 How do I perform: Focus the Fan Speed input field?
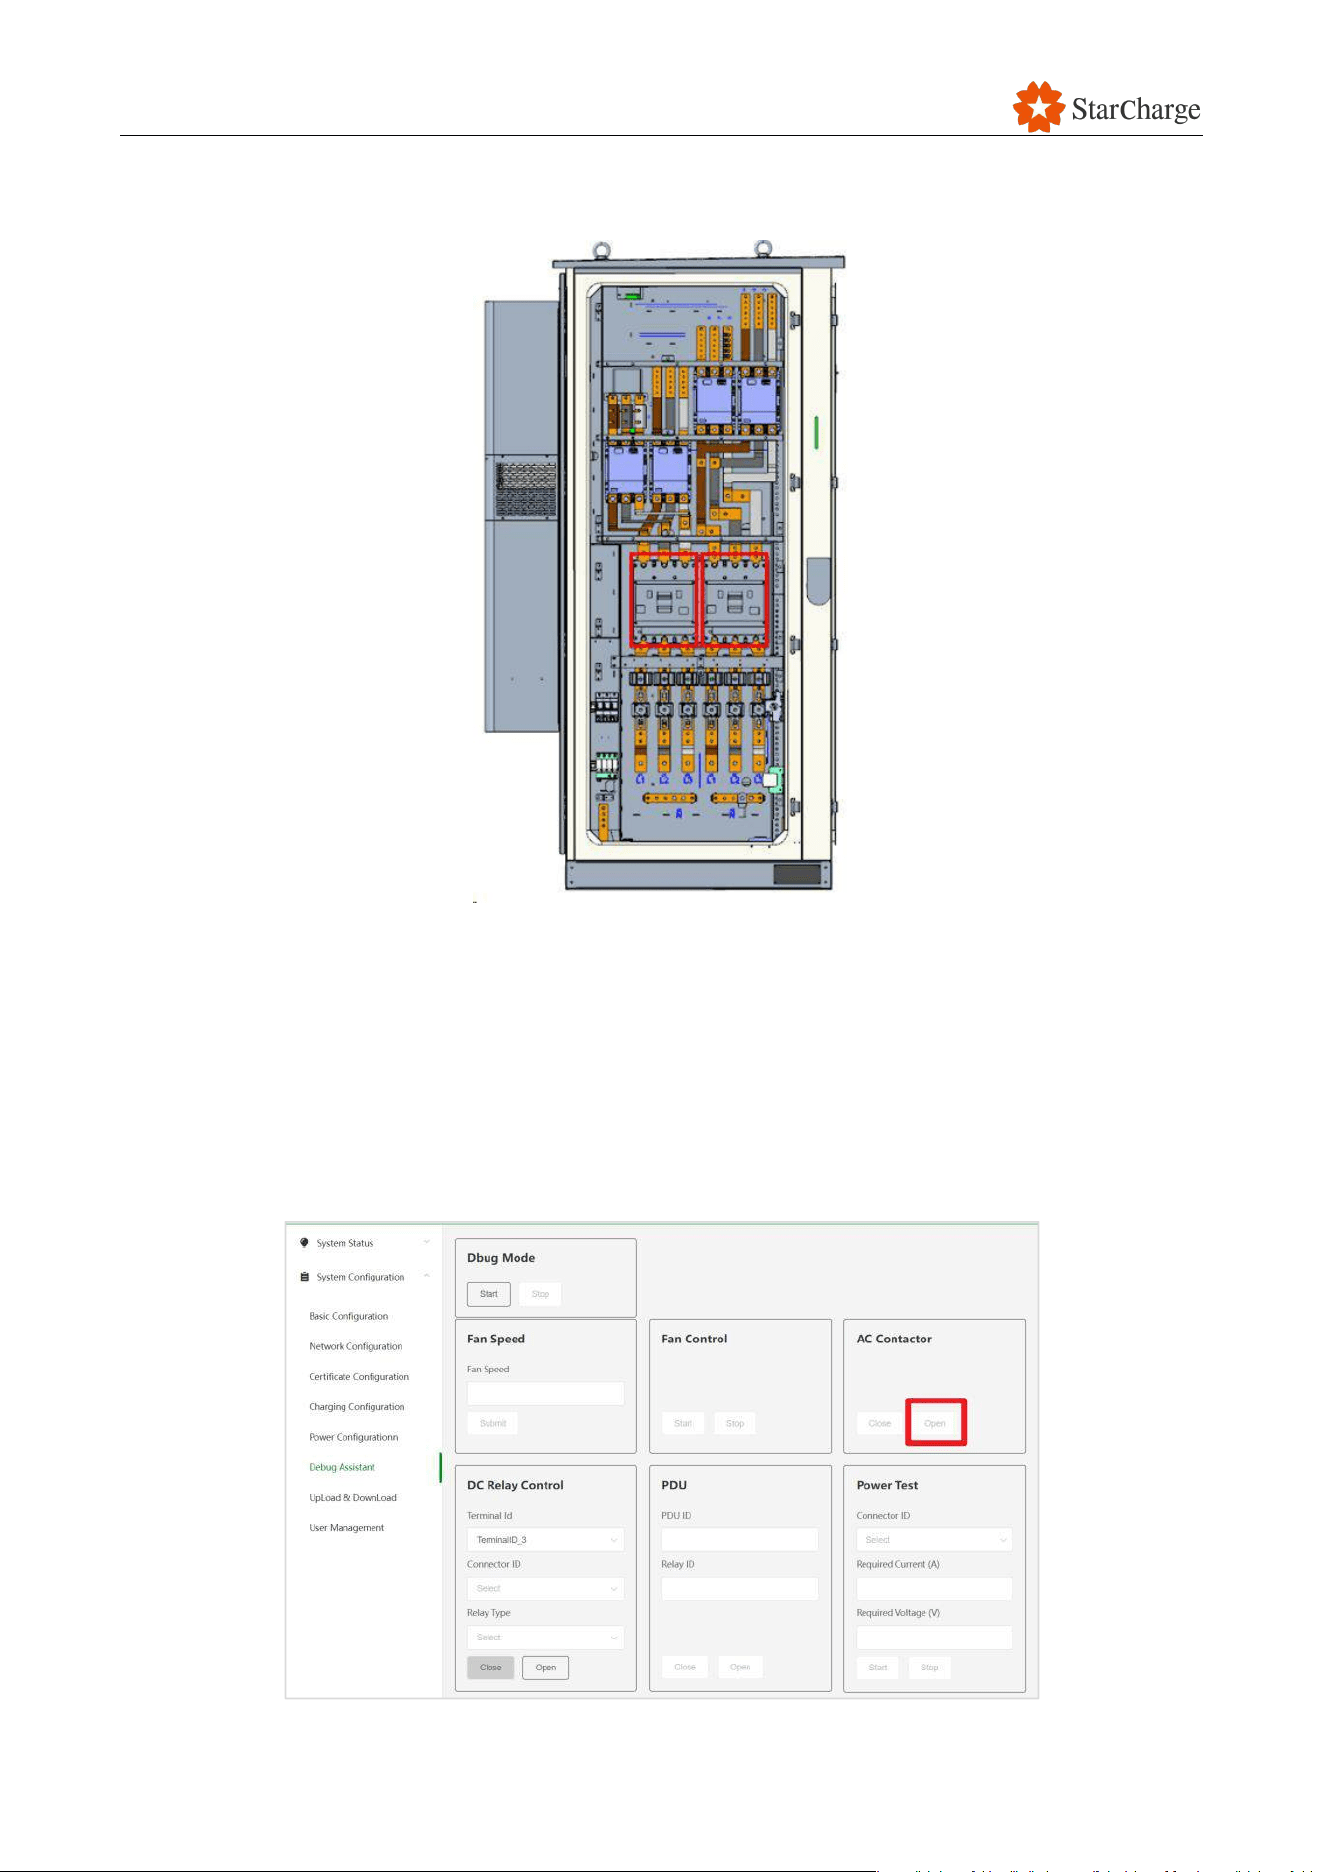(x=545, y=1393)
